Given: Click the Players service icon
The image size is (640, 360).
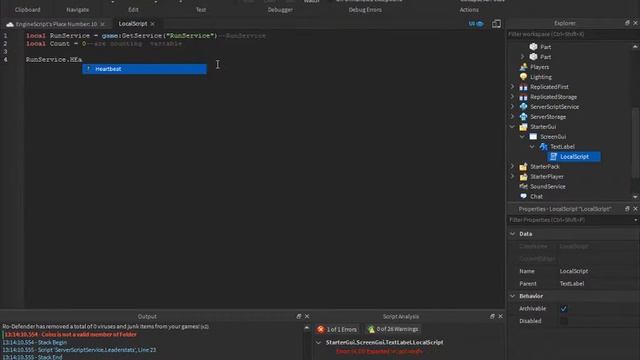Looking at the screenshot, I should coord(523,67).
